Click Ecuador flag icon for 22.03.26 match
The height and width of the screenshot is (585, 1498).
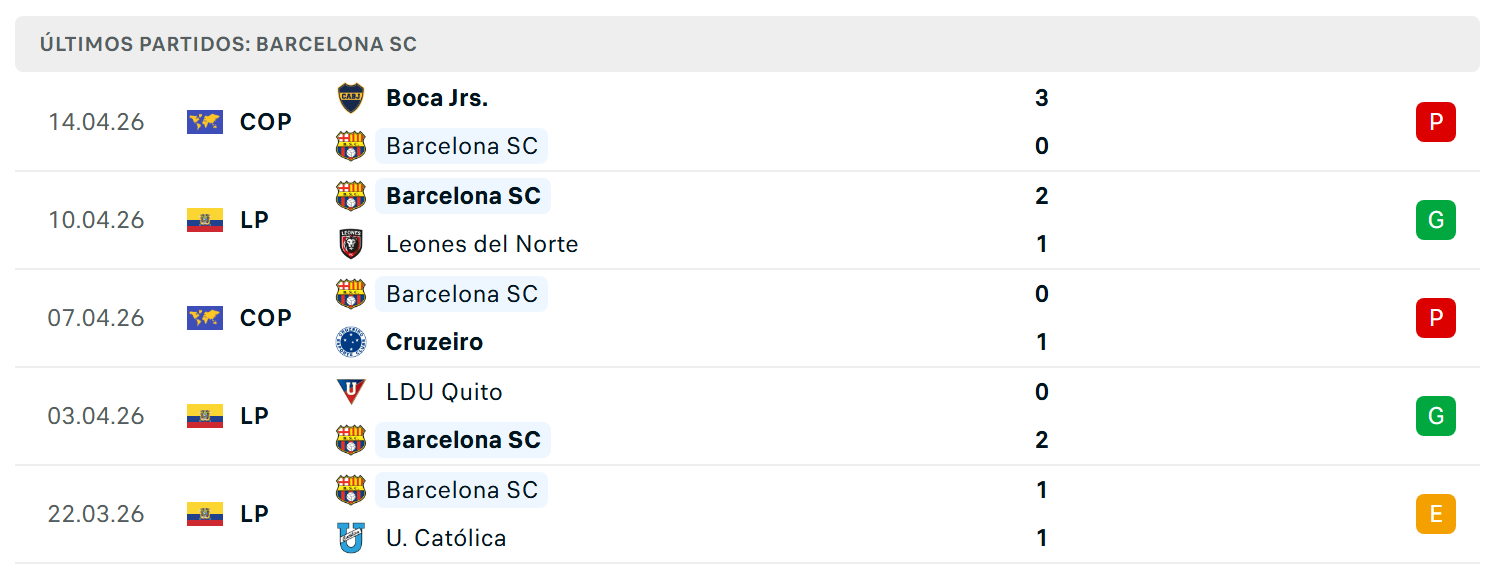point(205,514)
